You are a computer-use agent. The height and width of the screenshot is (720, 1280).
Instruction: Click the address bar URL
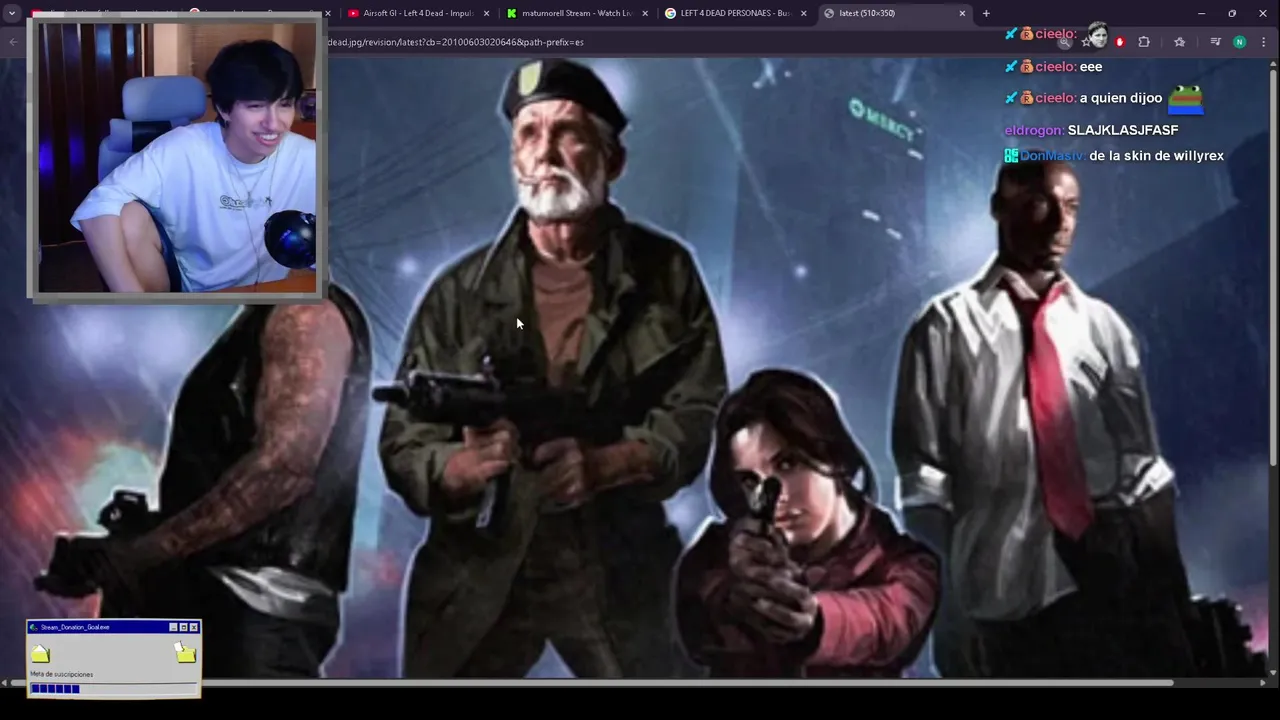click(x=455, y=42)
